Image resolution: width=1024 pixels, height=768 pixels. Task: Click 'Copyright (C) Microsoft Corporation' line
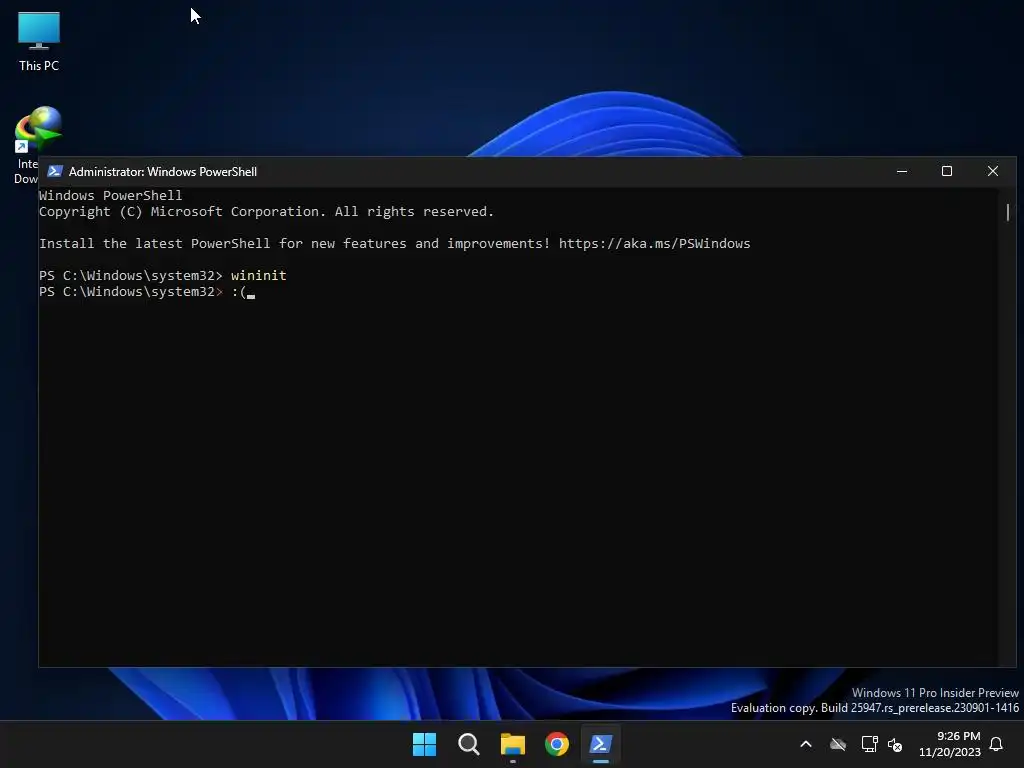pyautogui.click(x=266, y=212)
